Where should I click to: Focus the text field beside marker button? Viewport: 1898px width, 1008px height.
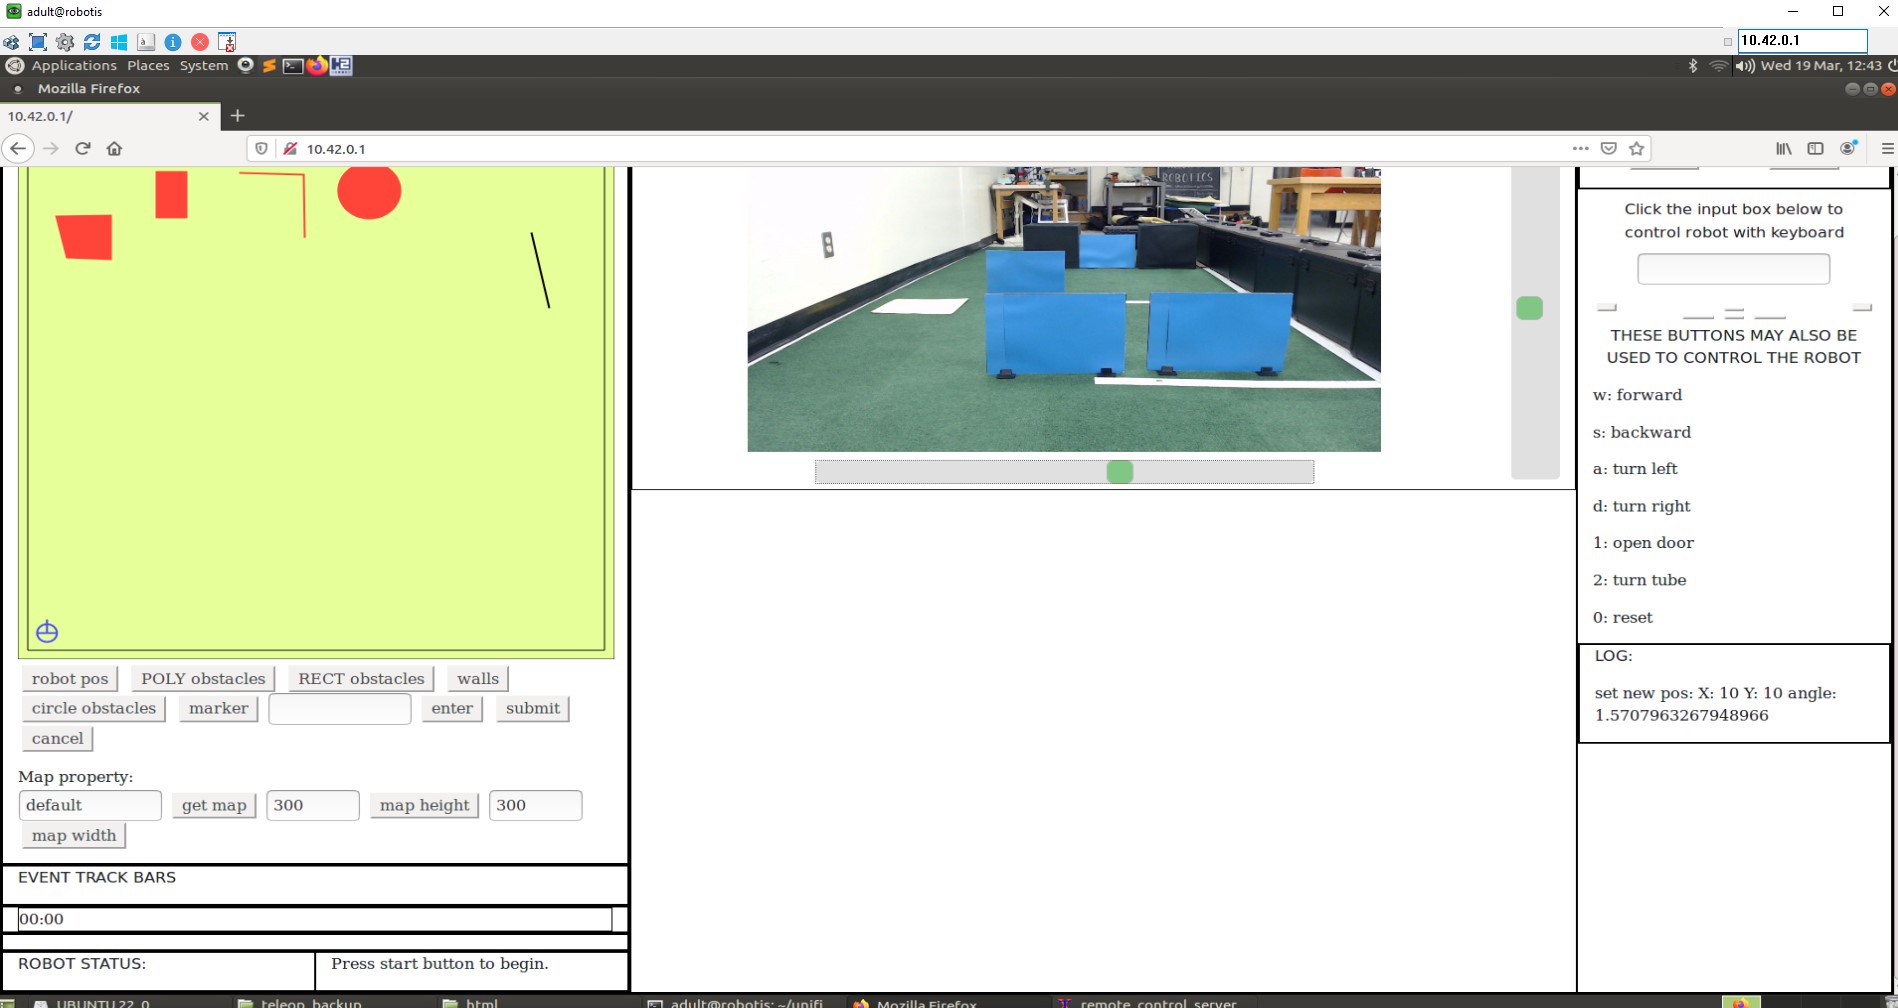coord(340,709)
